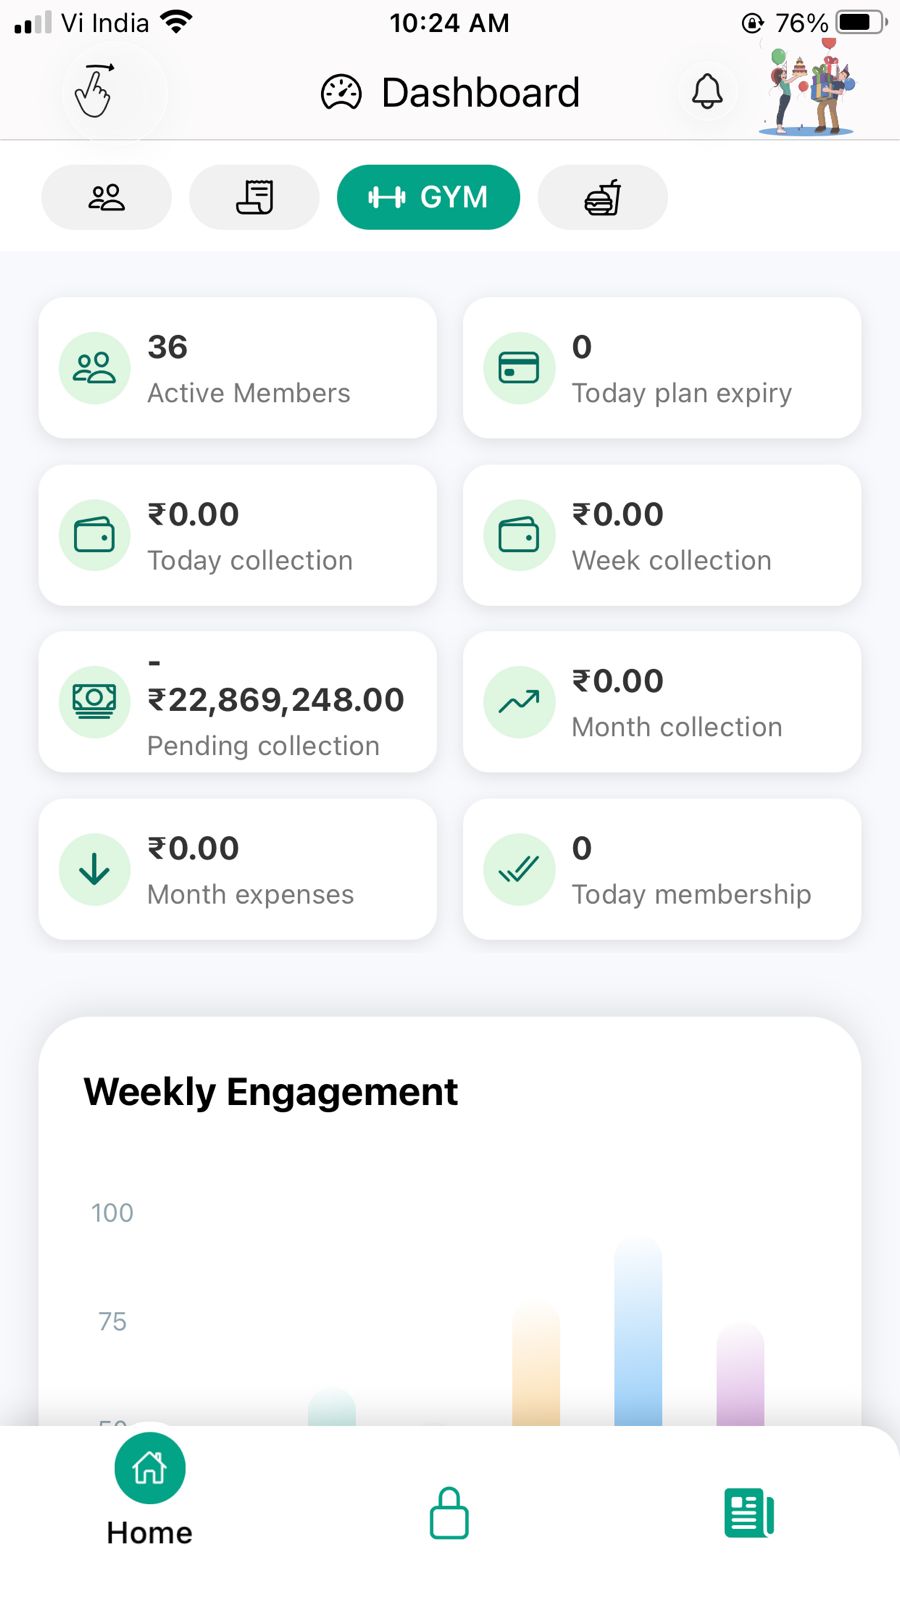Tap the Today membership double-check icon
The height and width of the screenshot is (1600, 900).
pos(519,869)
